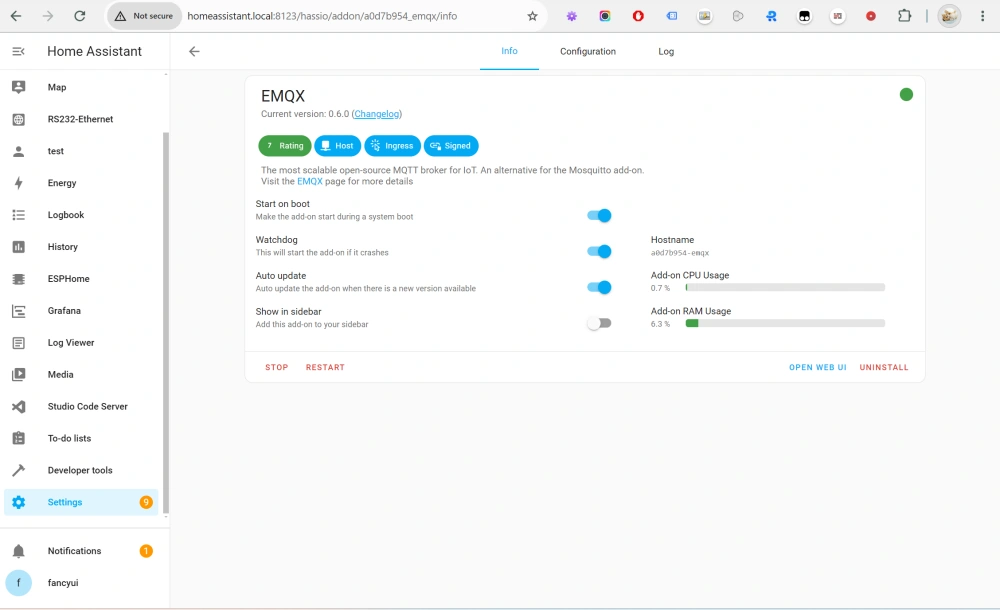Open the Log tab

[x=666, y=51]
